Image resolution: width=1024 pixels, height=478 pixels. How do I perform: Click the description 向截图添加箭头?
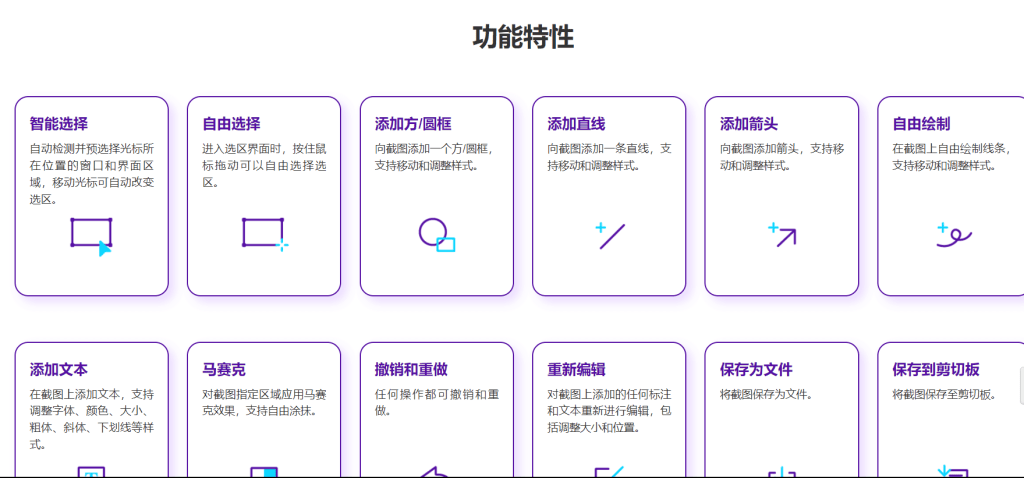tap(782, 157)
